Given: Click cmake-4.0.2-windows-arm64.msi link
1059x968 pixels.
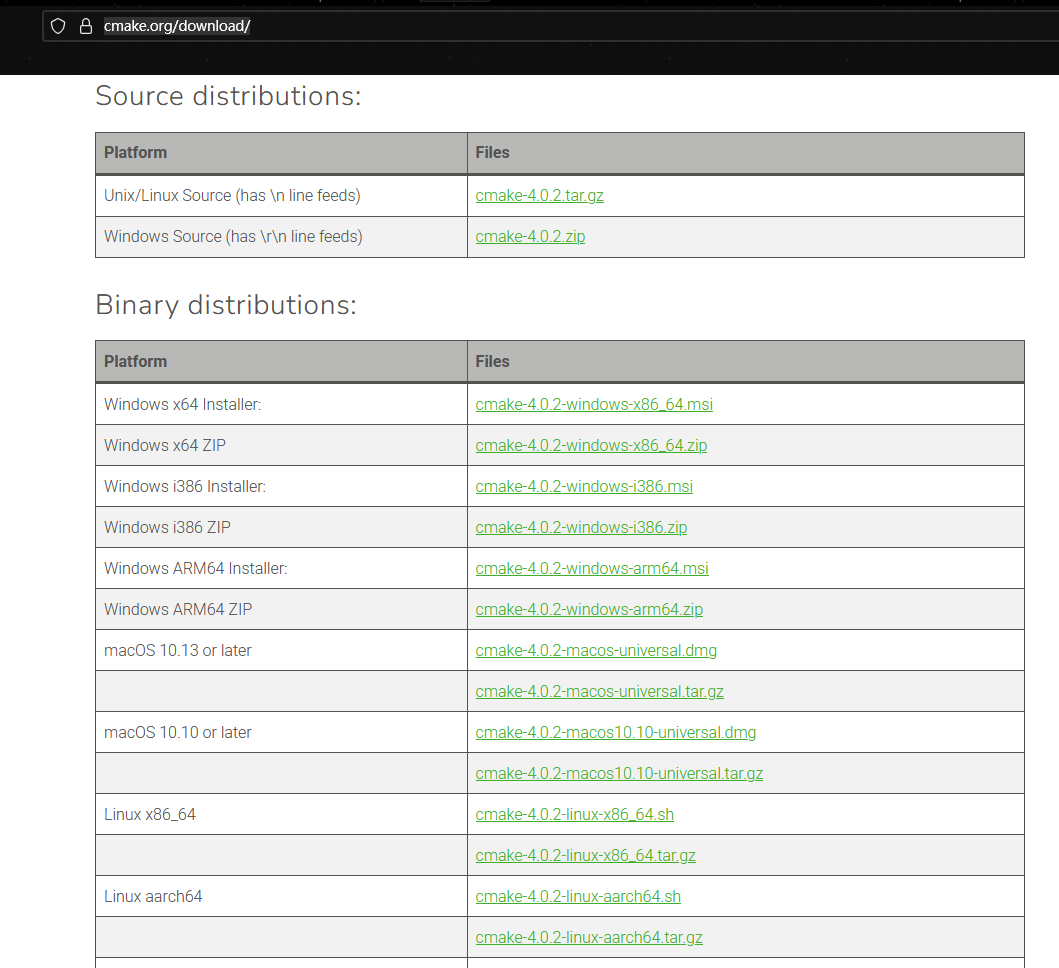Looking at the screenshot, I should tap(592, 568).
